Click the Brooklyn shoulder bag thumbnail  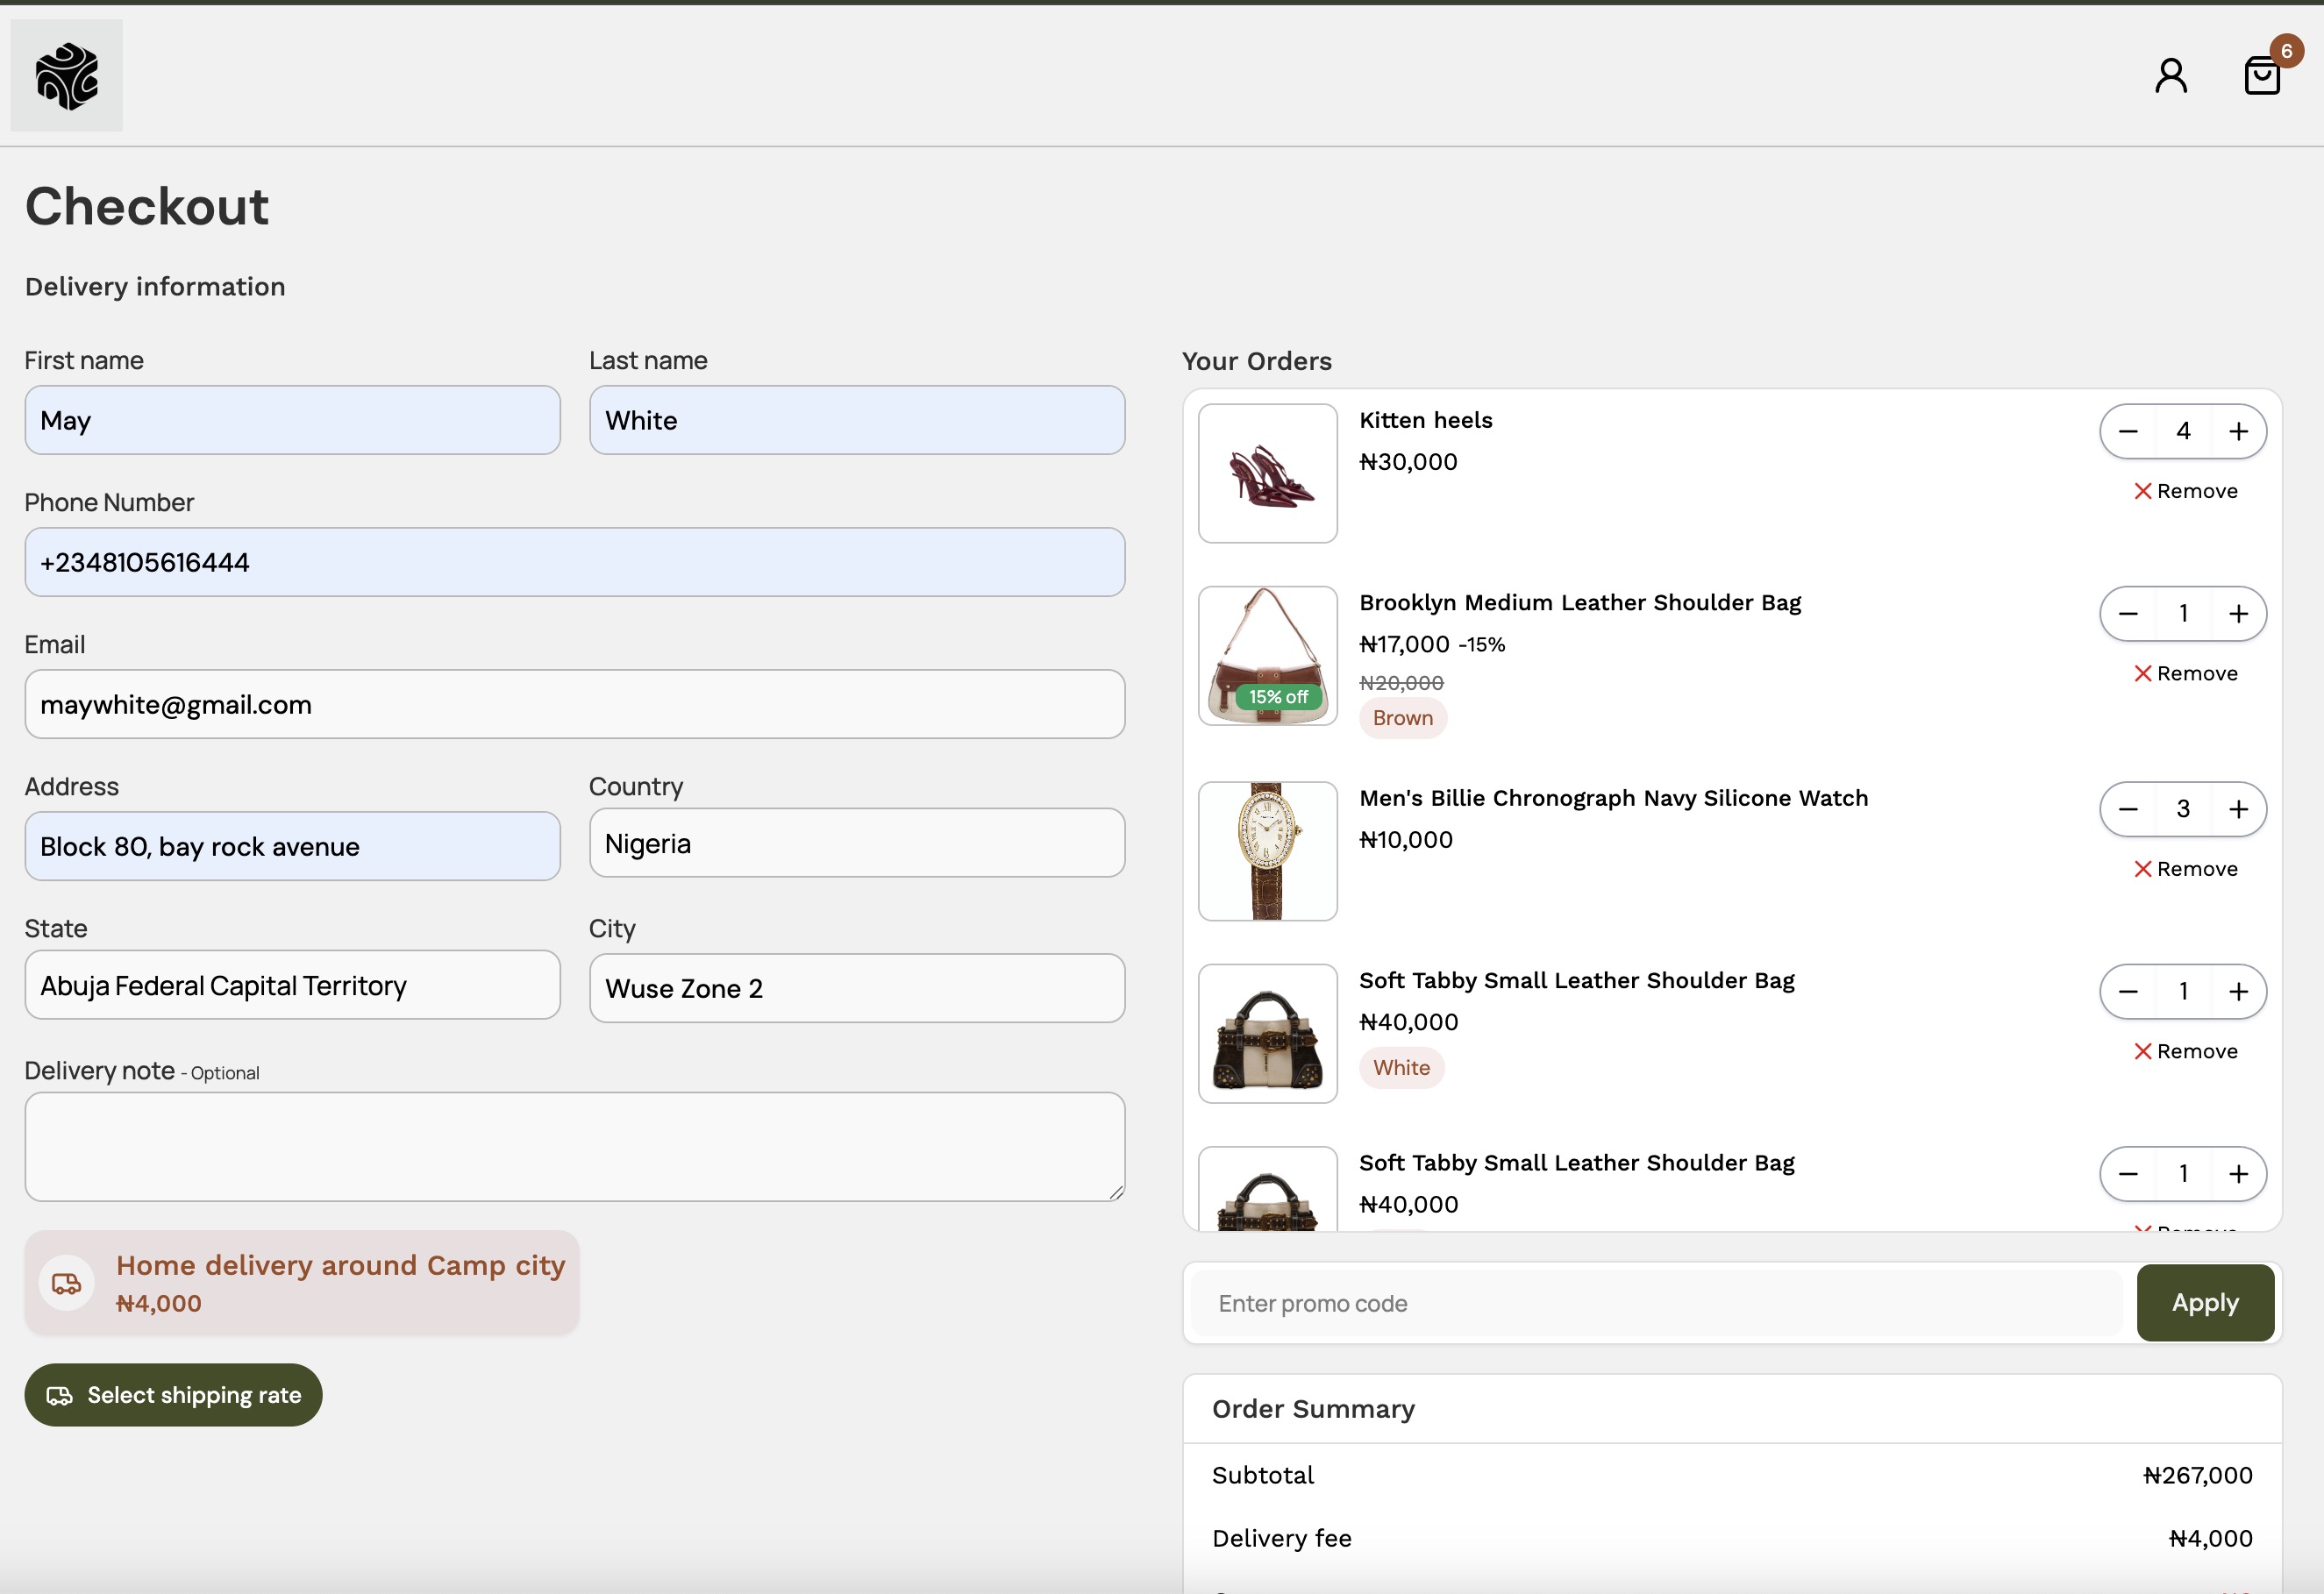(x=1267, y=655)
